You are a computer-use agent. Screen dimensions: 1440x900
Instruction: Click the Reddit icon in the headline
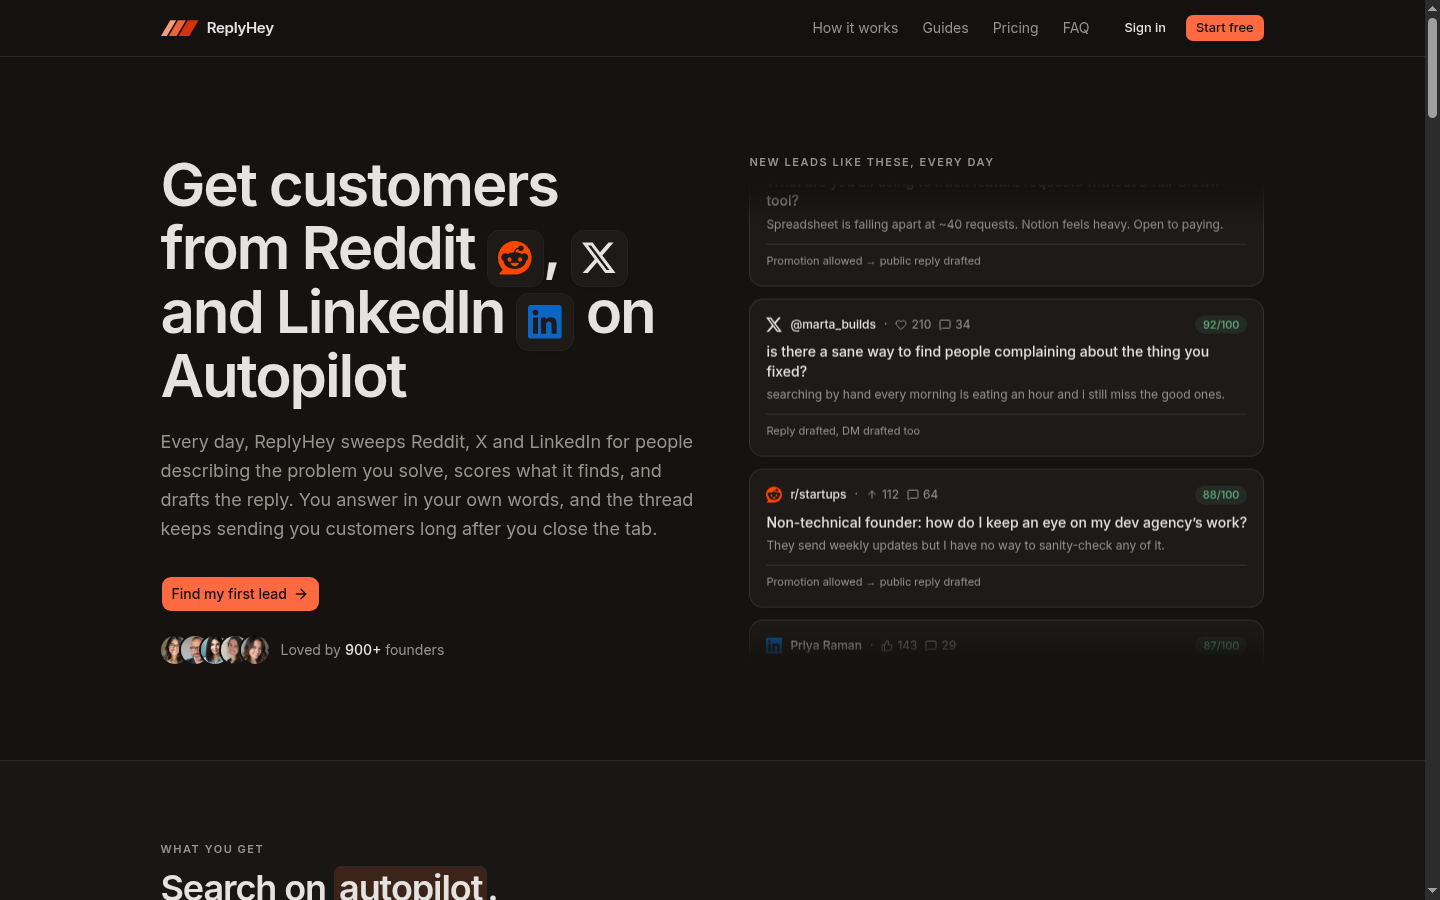pos(515,258)
